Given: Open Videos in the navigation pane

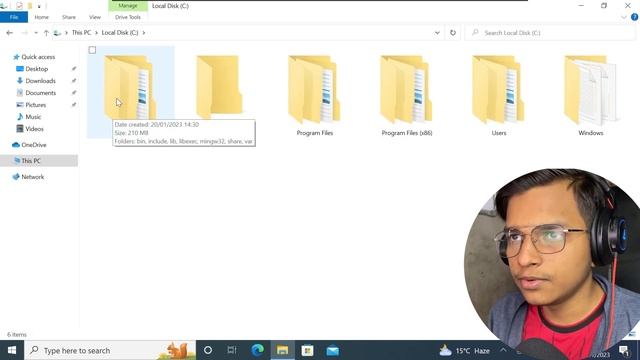Looking at the screenshot, I should (34, 129).
